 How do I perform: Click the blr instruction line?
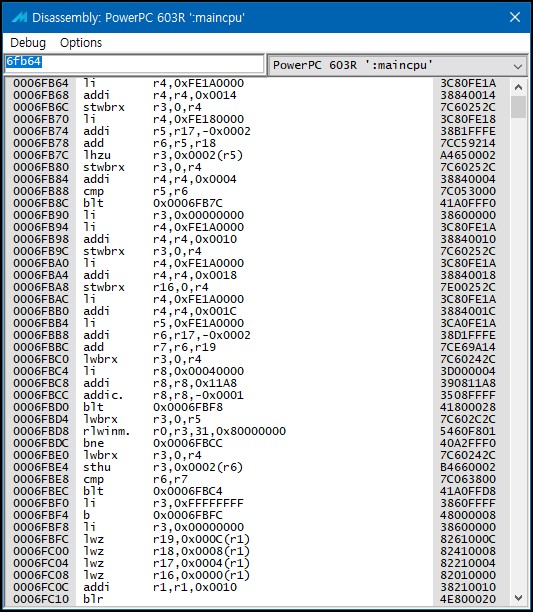pos(258,599)
